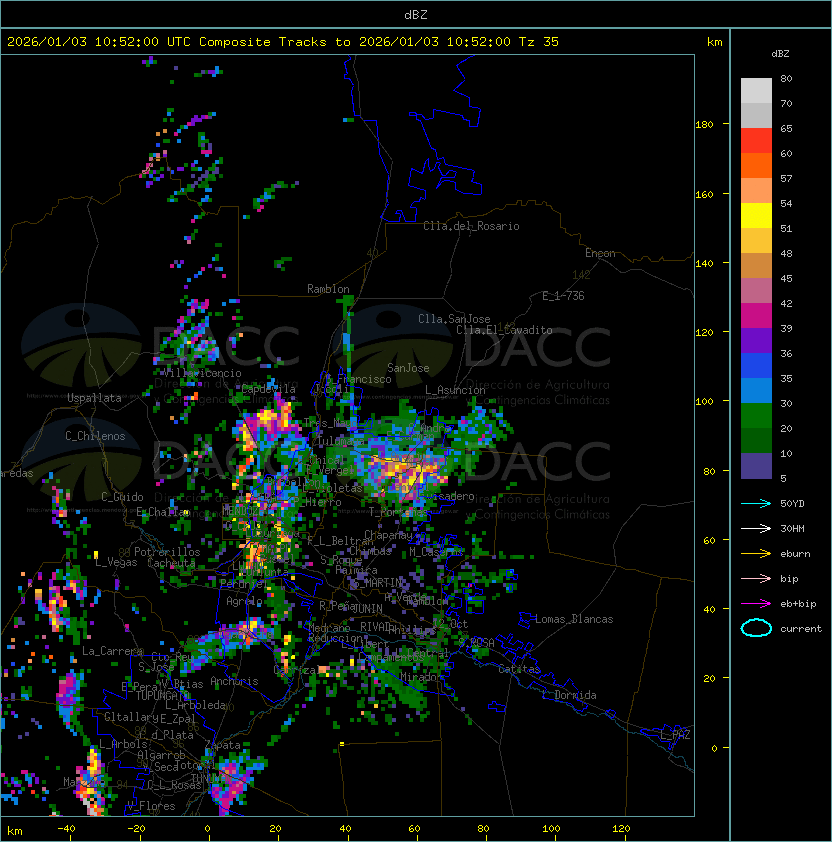
Task: Pick the red swatch below 65 dBZ
Action: 756,141
